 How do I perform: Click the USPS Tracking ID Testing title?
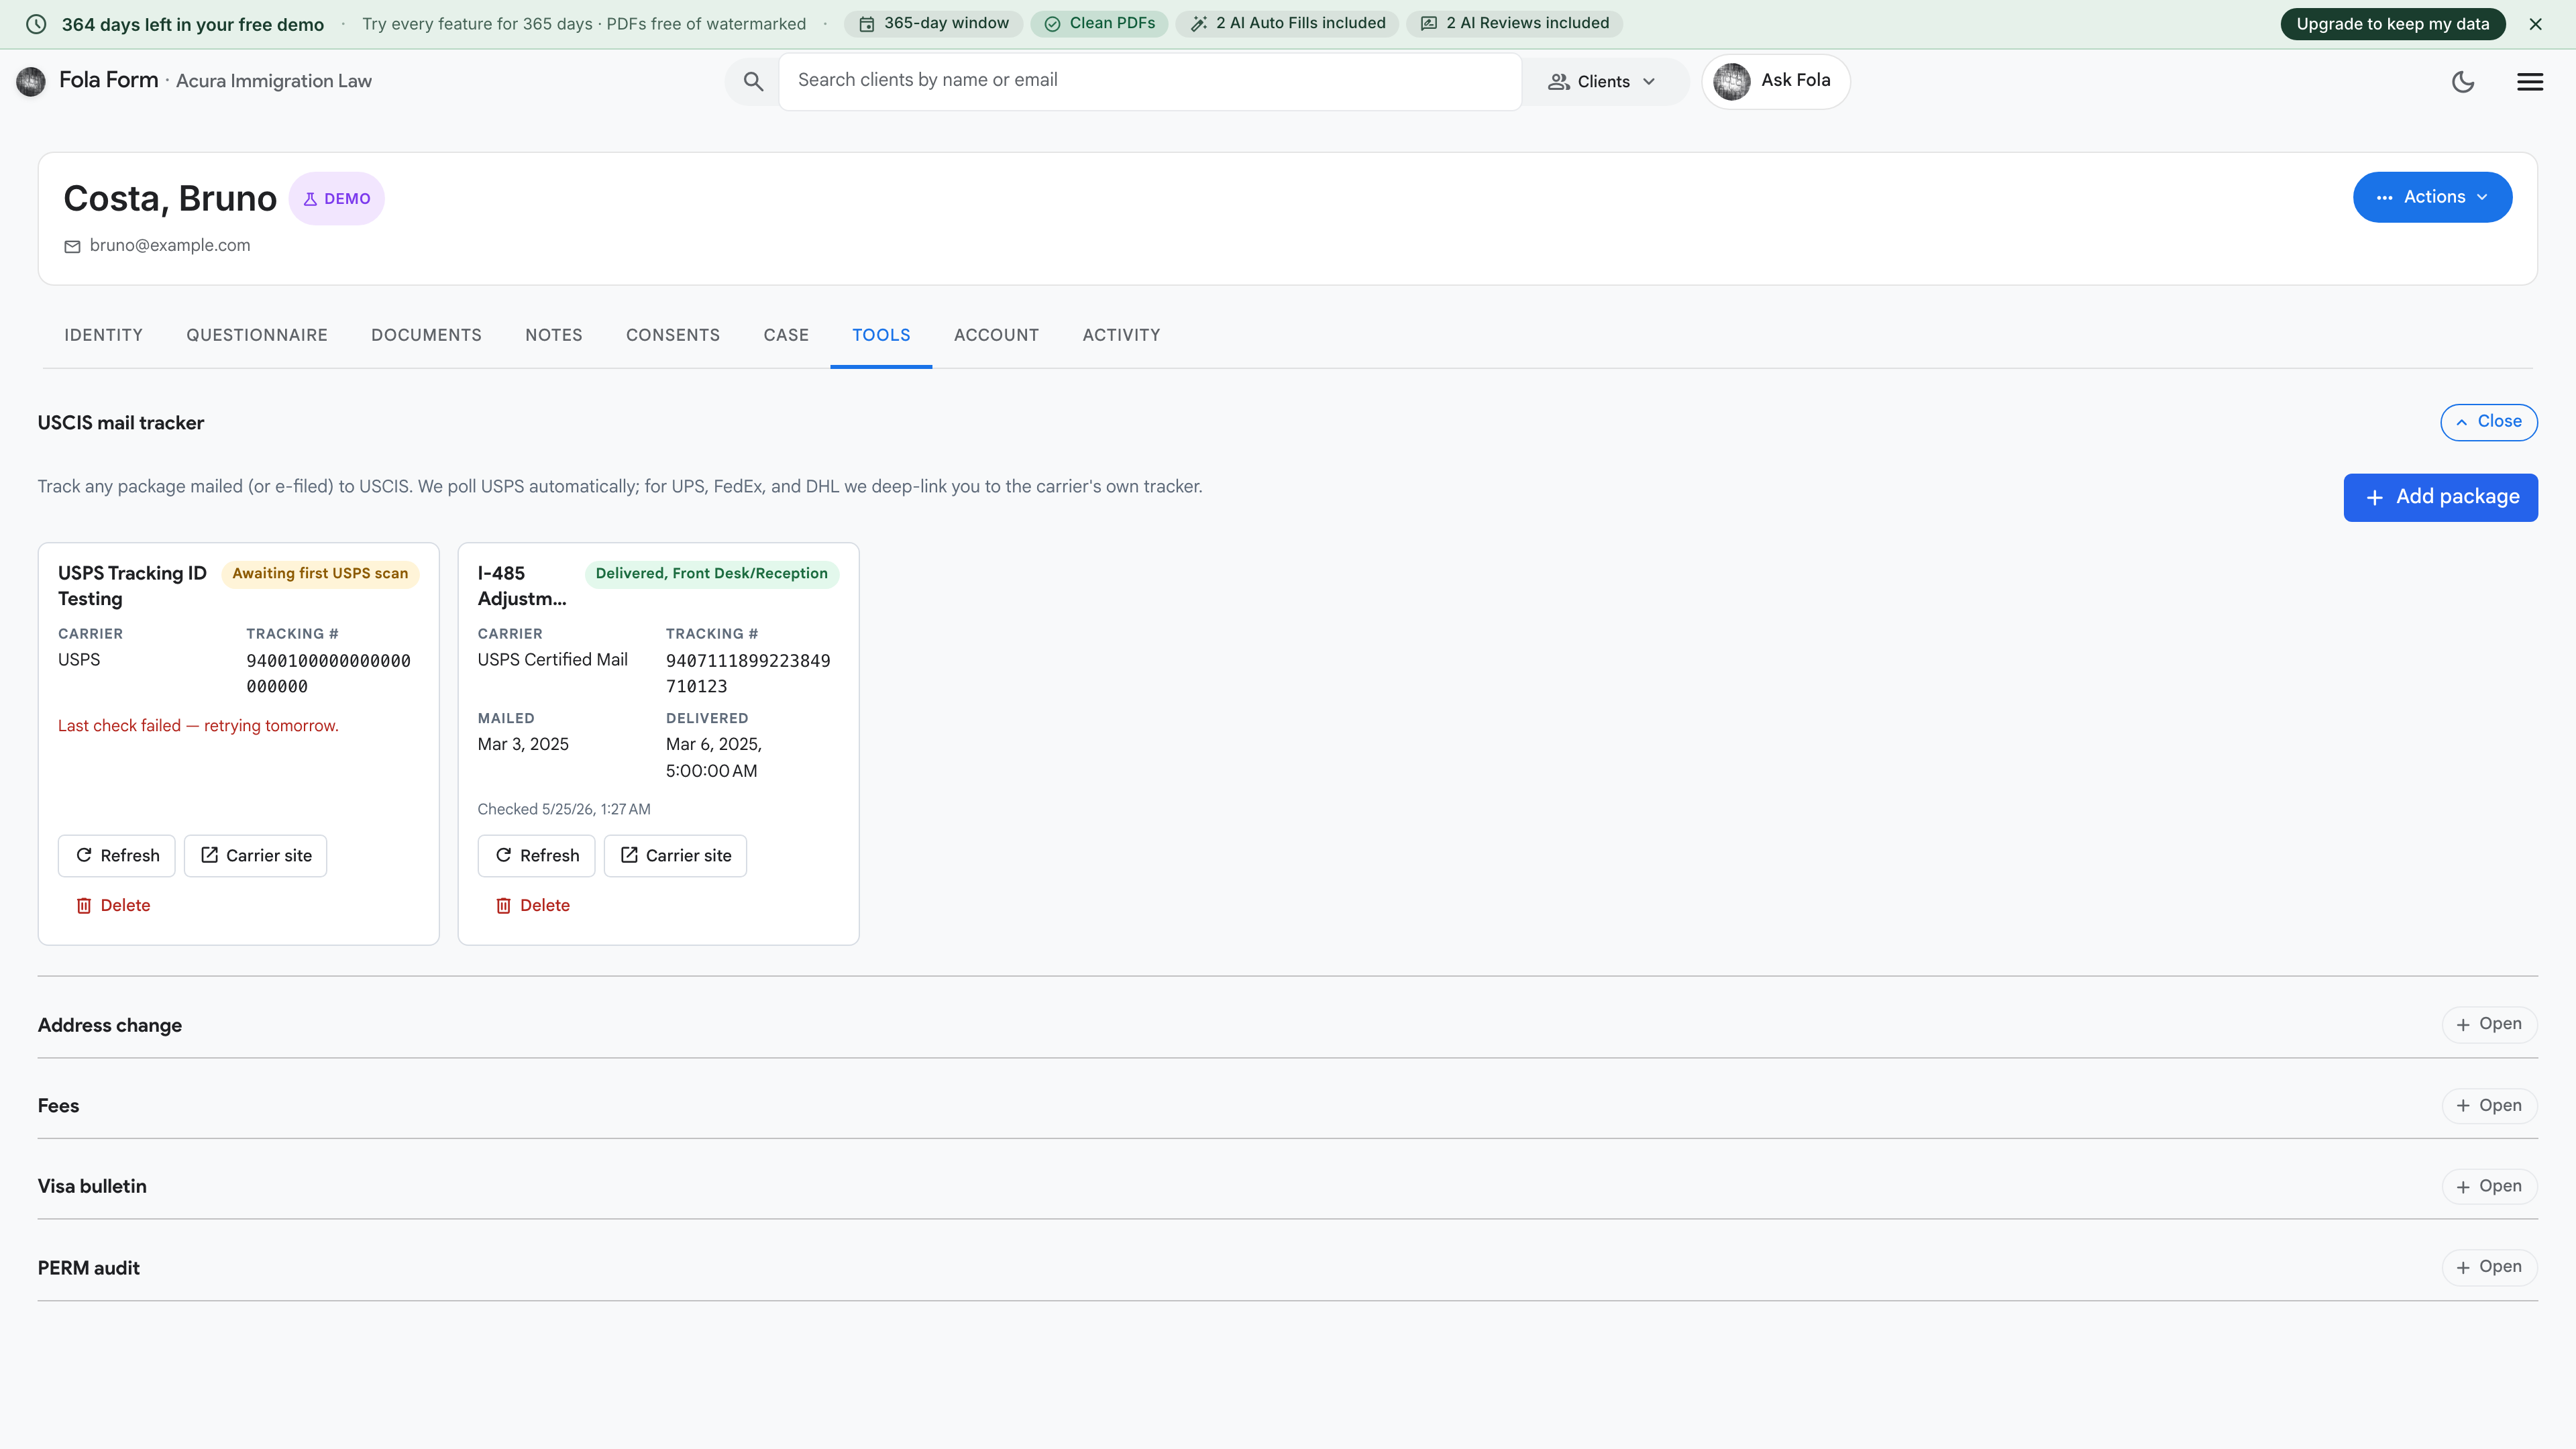132,586
